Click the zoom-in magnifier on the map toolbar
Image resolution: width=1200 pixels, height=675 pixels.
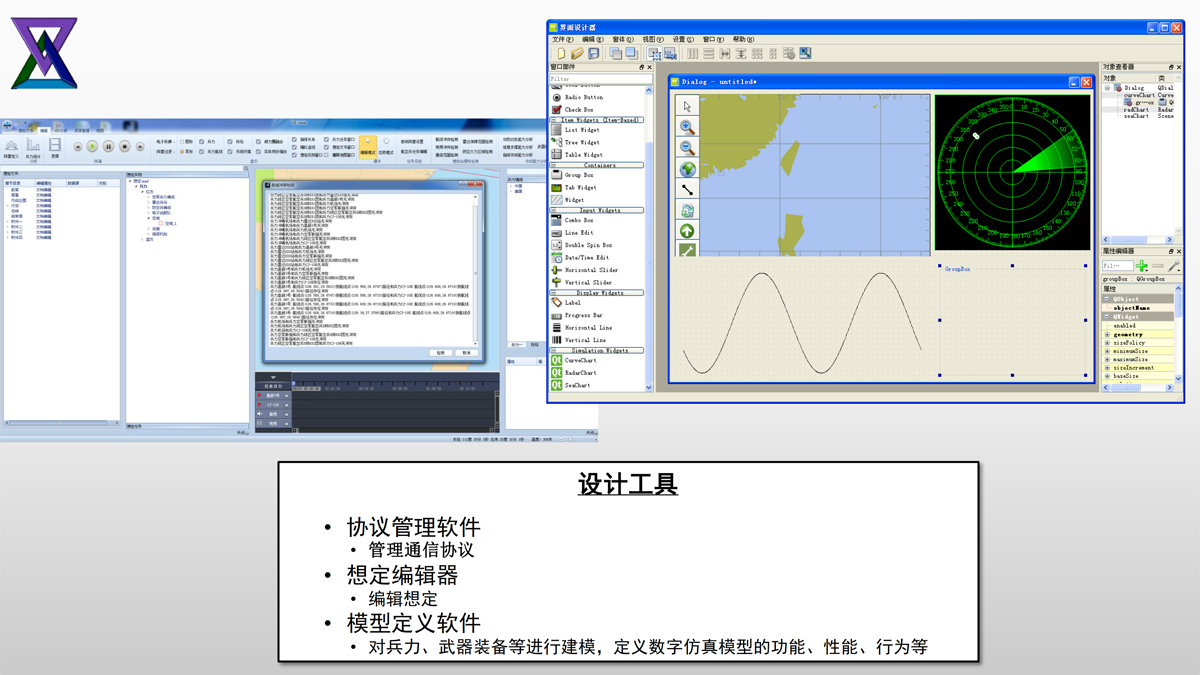(687, 127)
